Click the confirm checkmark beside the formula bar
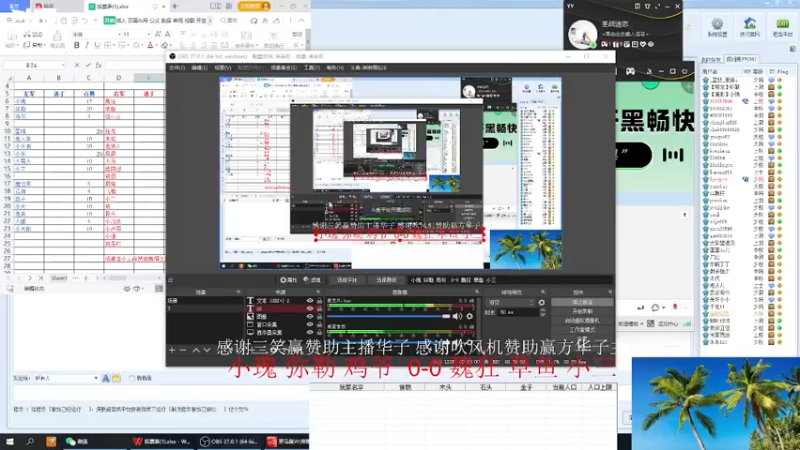800x450 pixels. click(87, 65)
